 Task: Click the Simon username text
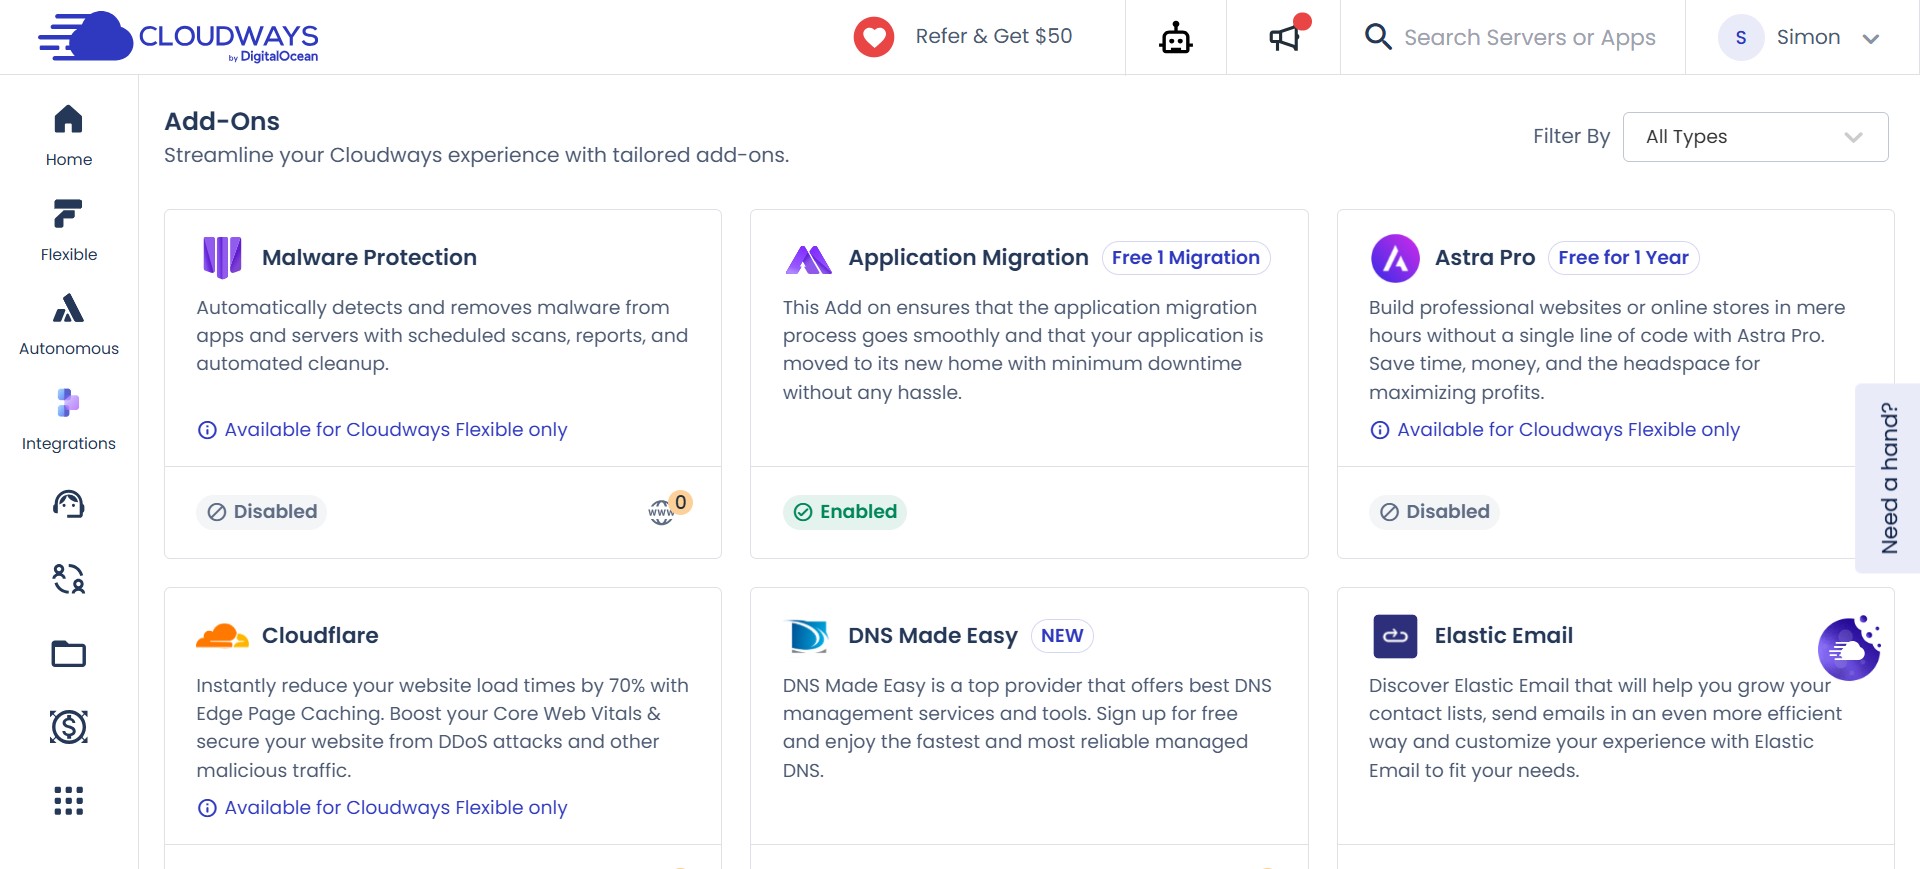(x=1808, y=38)
